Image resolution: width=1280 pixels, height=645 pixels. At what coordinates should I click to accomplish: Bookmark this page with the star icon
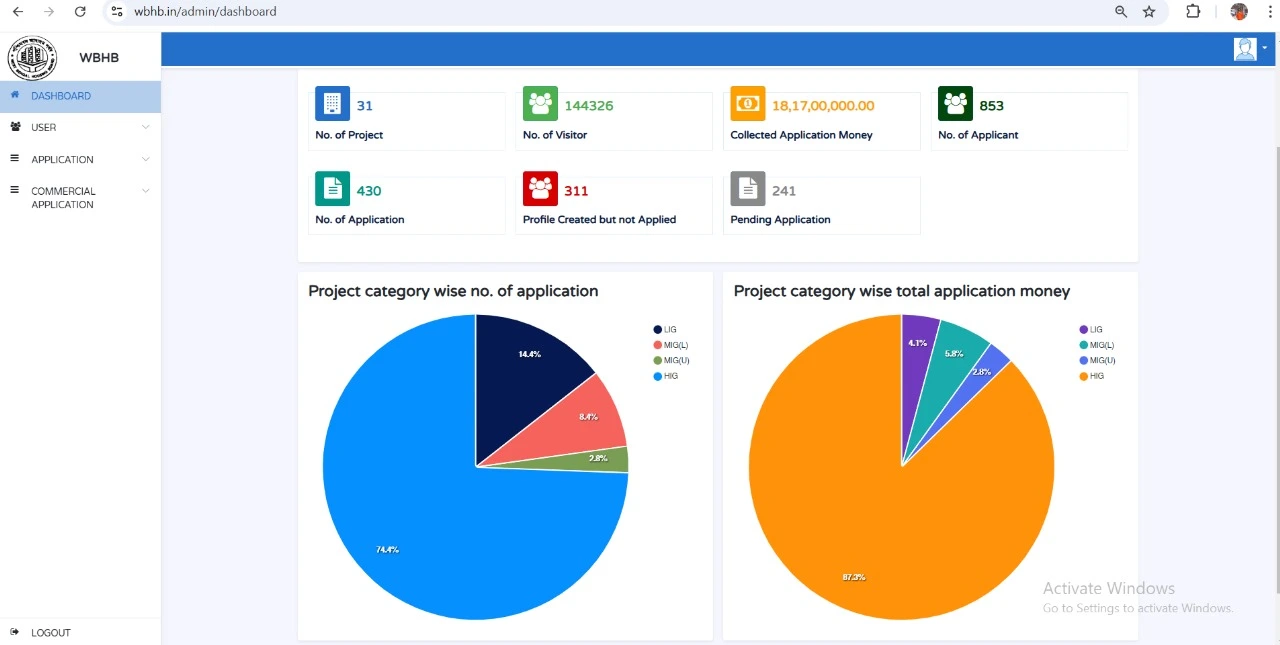click(1149, 11)
